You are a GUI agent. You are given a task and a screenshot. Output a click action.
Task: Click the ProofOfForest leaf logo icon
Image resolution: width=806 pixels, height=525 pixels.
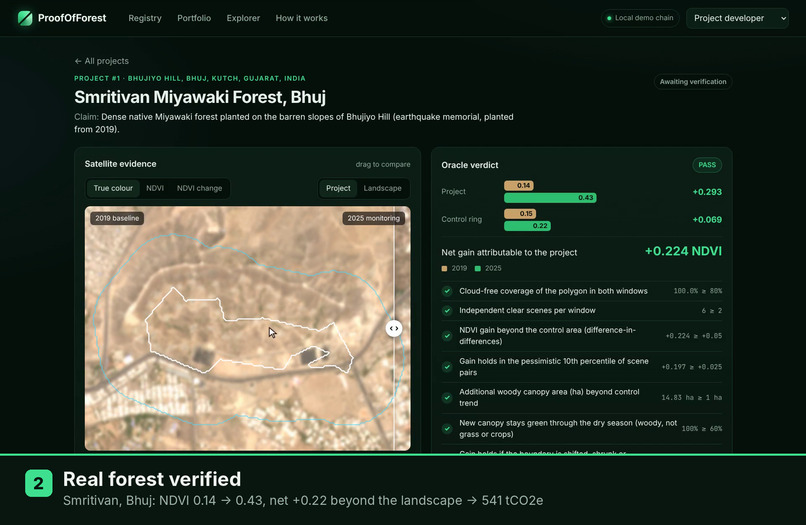25,18
